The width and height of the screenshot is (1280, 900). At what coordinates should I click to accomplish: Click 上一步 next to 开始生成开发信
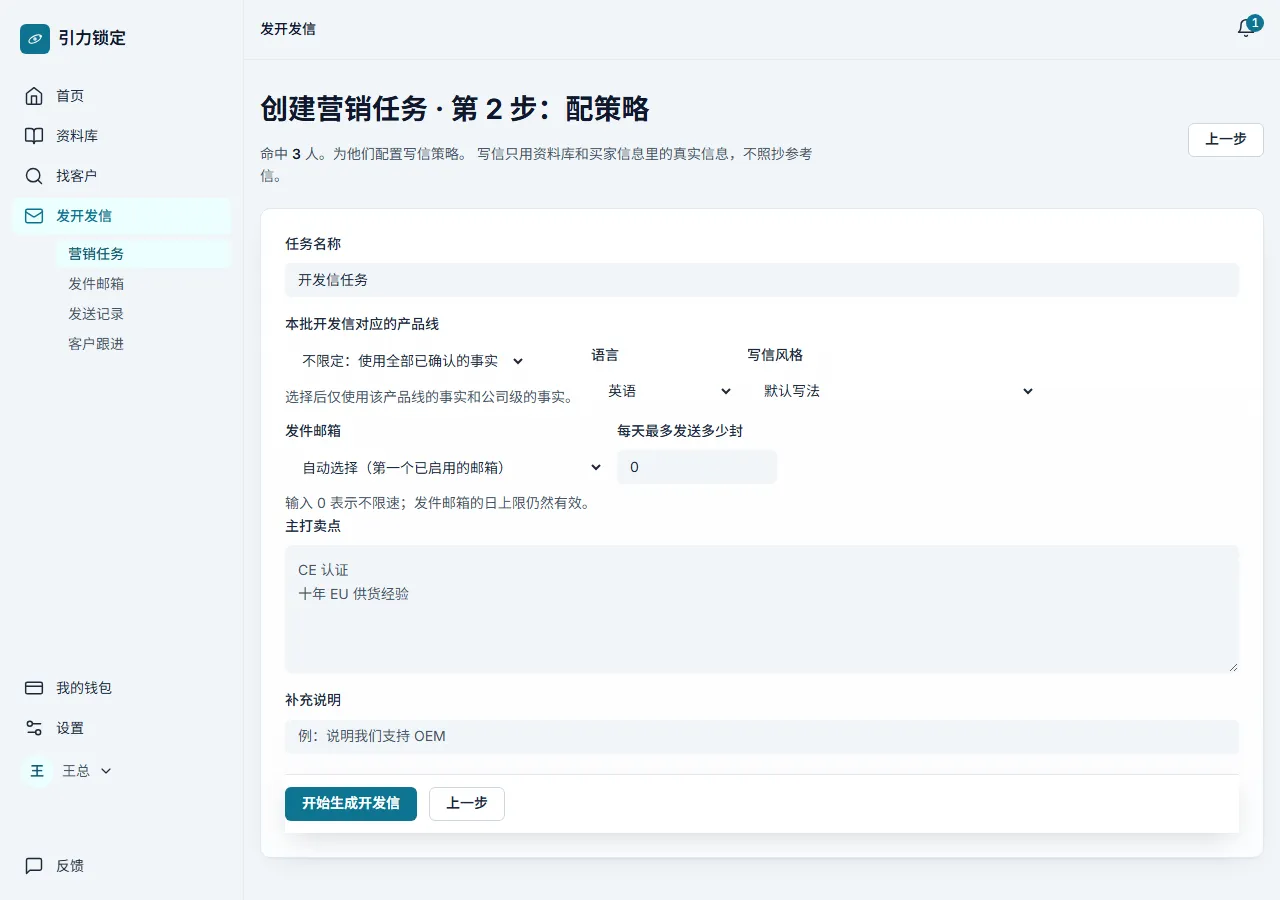[x=467, y=804]
